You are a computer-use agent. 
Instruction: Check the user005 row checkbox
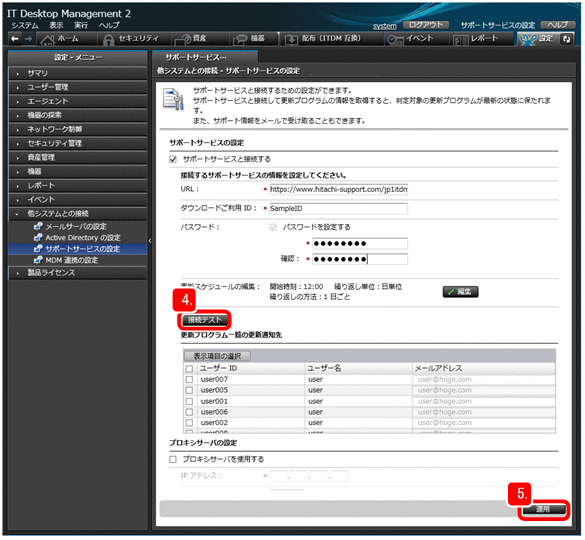[x=190, y=390]
